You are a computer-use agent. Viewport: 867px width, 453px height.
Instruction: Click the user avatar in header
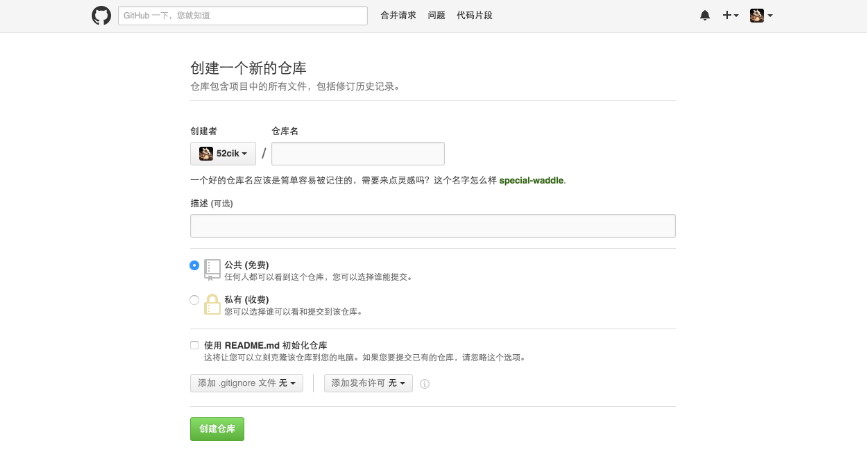point(758,16)
